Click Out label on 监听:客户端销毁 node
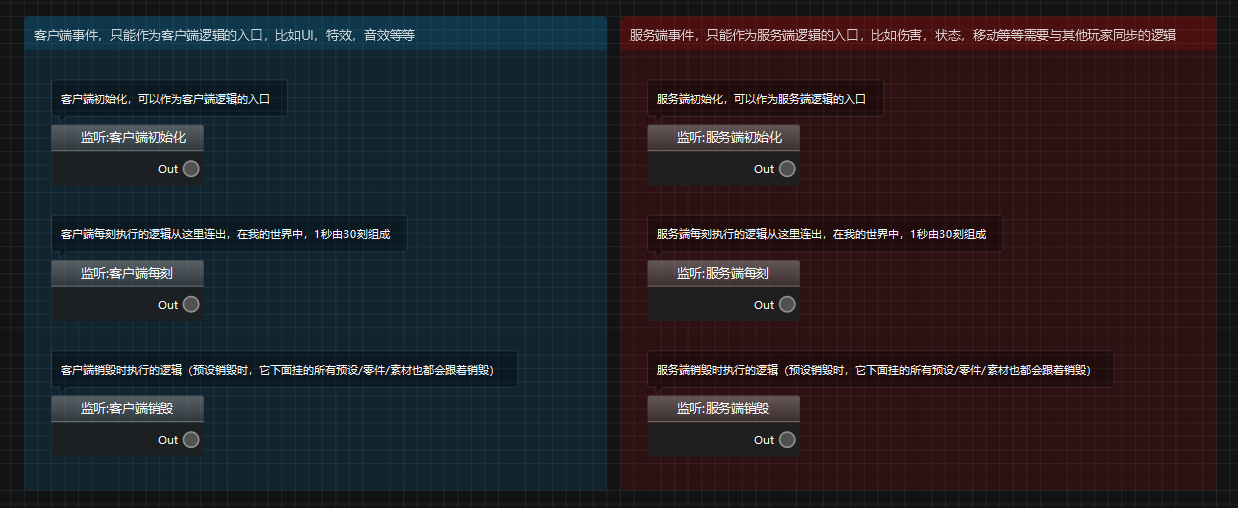Viewport: 1238px width, 508px height. (x=168, y=440)
